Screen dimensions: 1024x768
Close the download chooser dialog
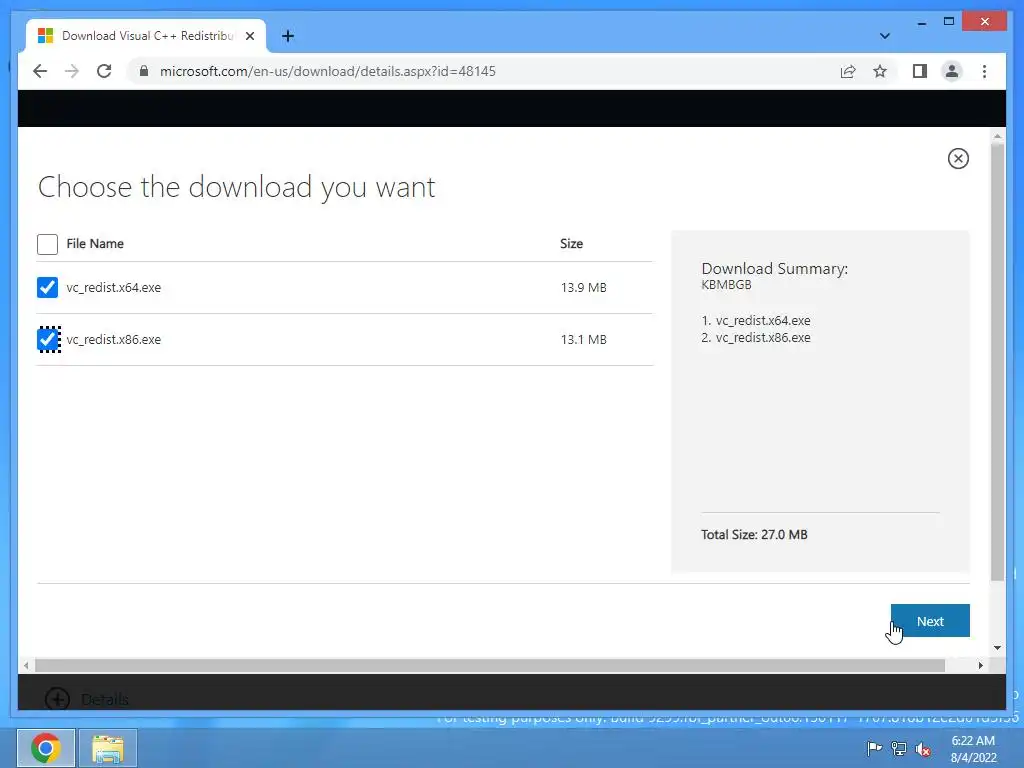(958, 159)
